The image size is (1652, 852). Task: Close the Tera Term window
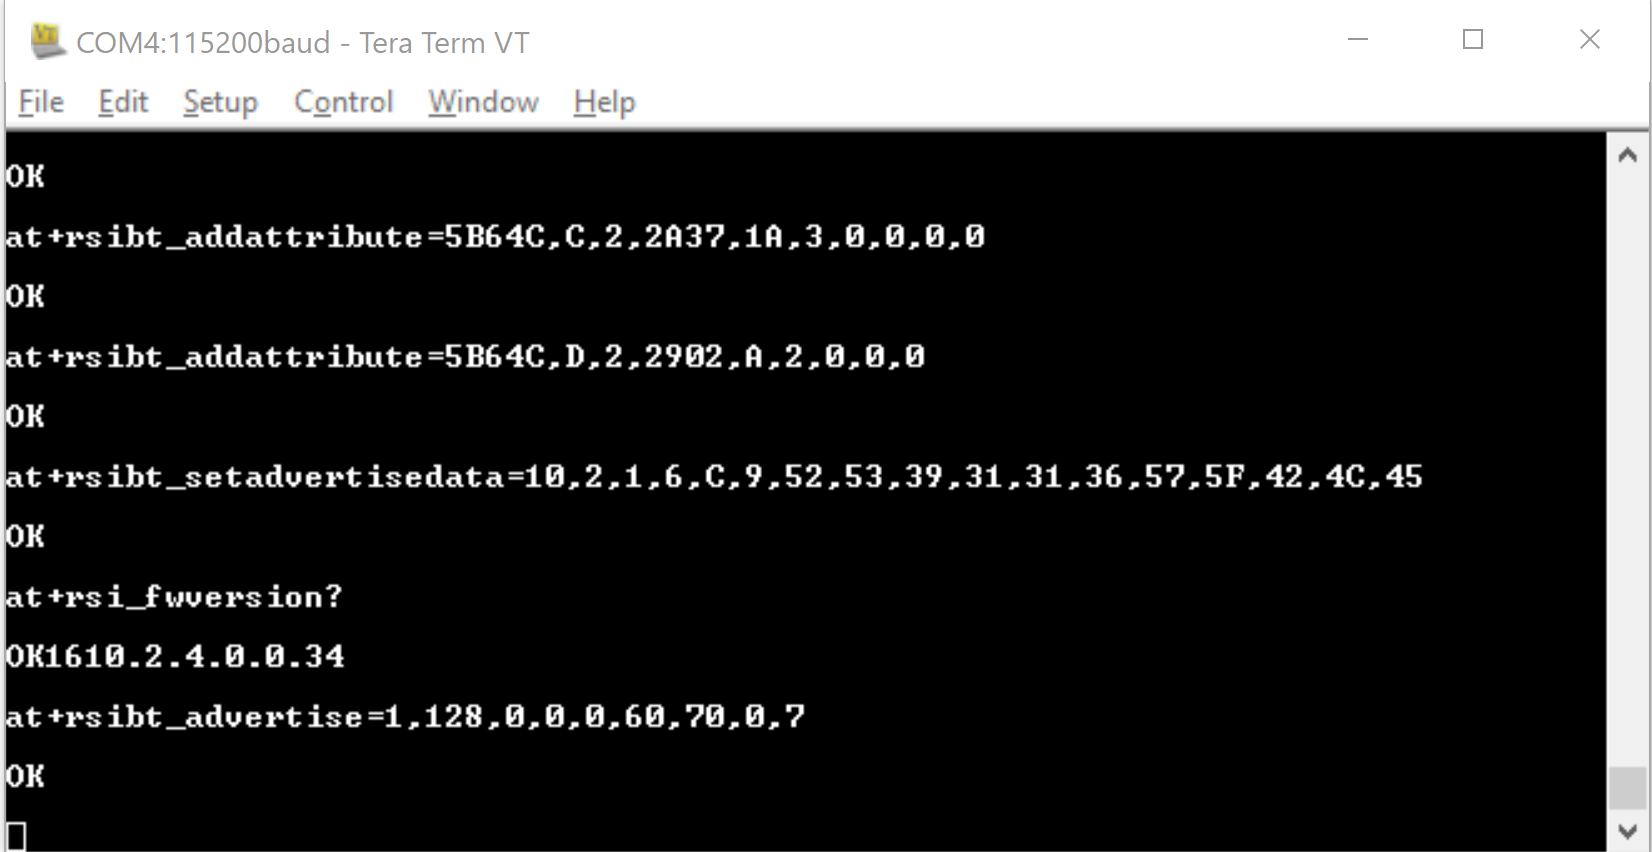1589,40
